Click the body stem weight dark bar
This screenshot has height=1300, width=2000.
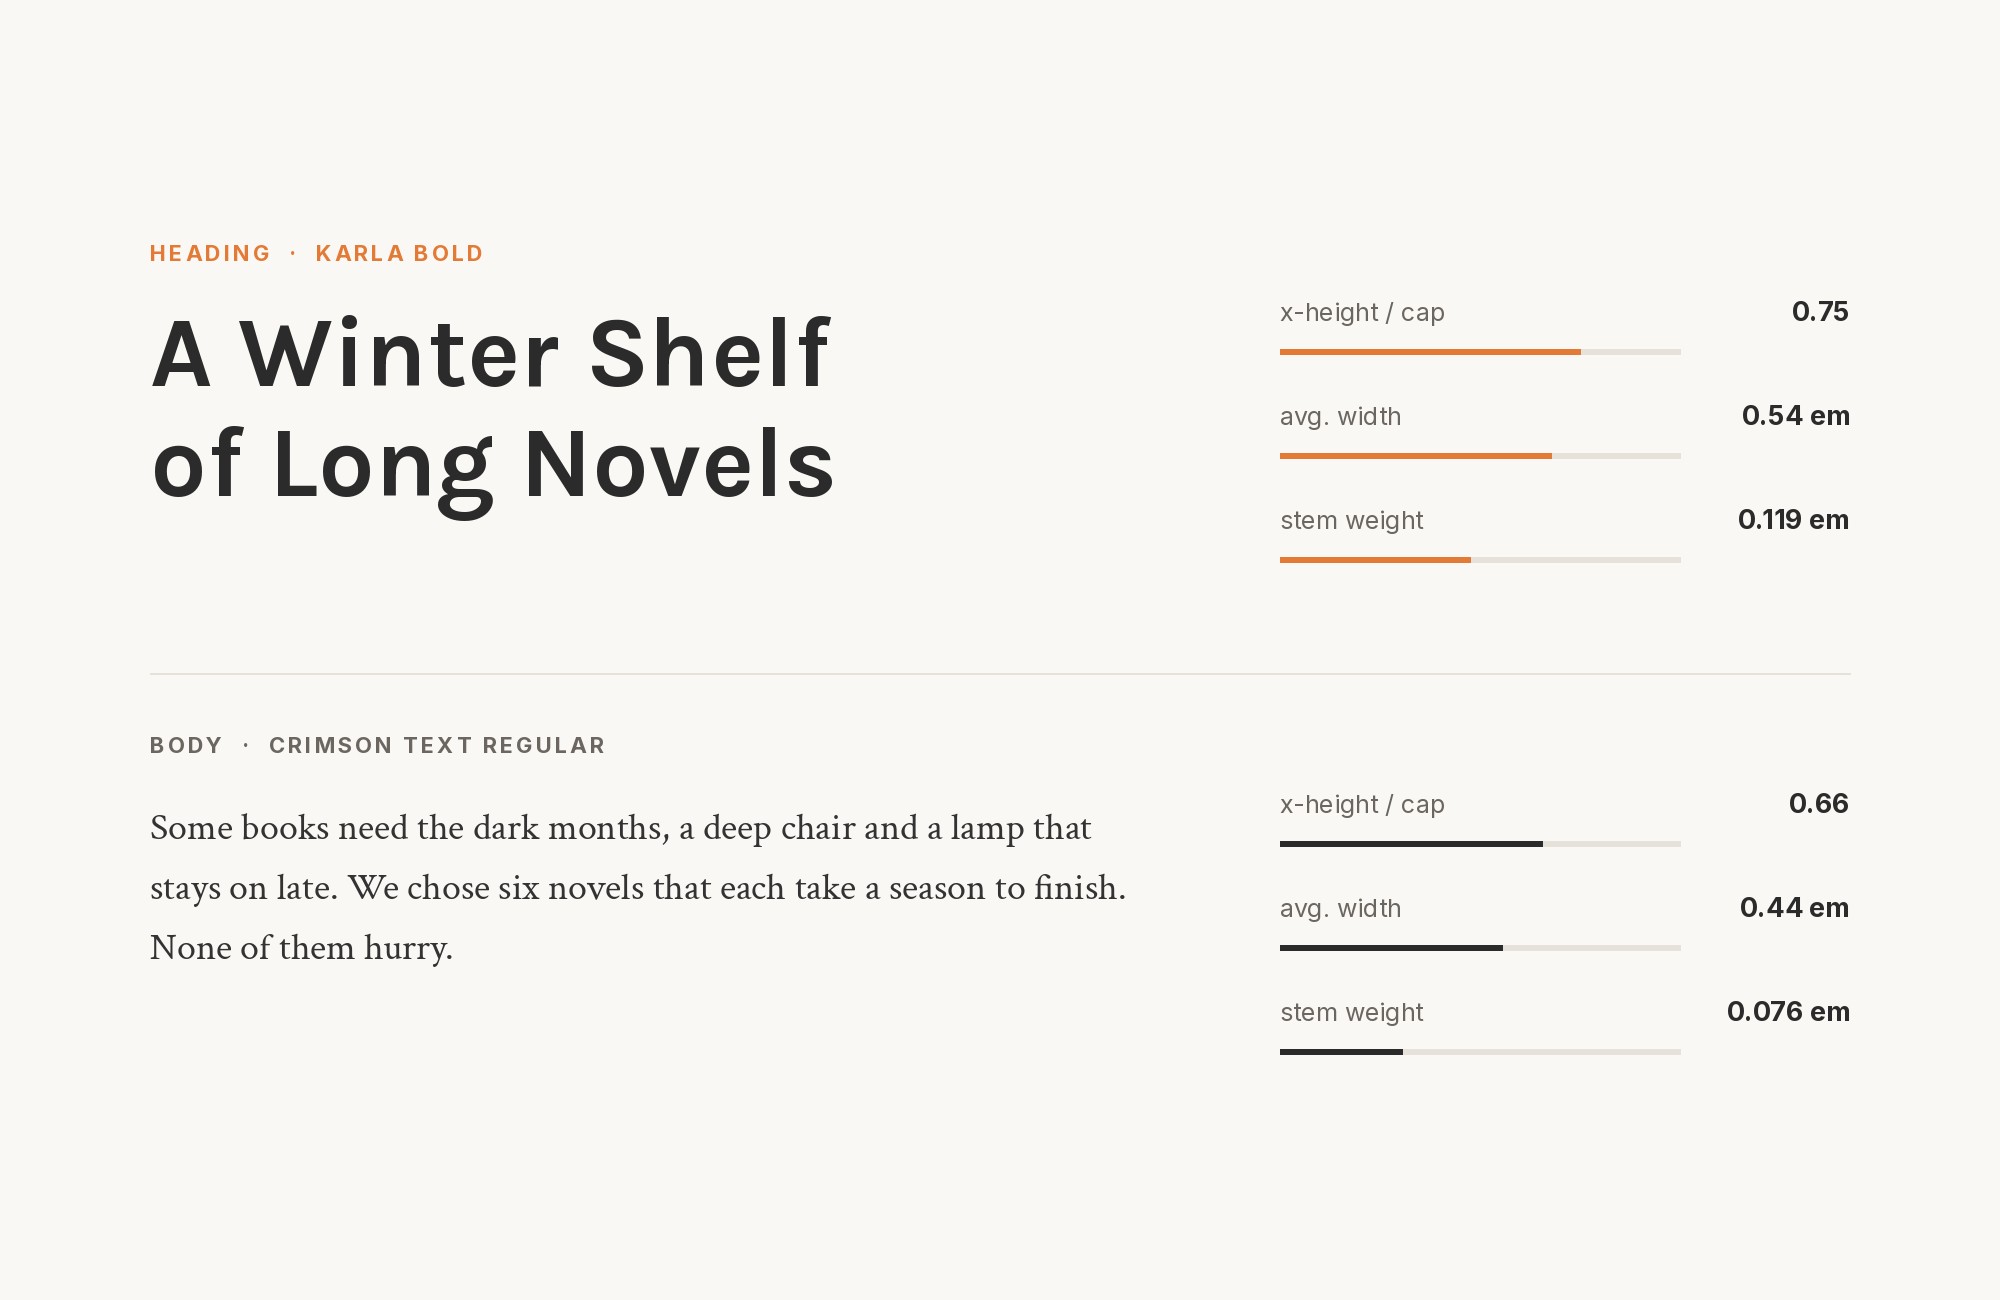click(x=1341, y=1052)
